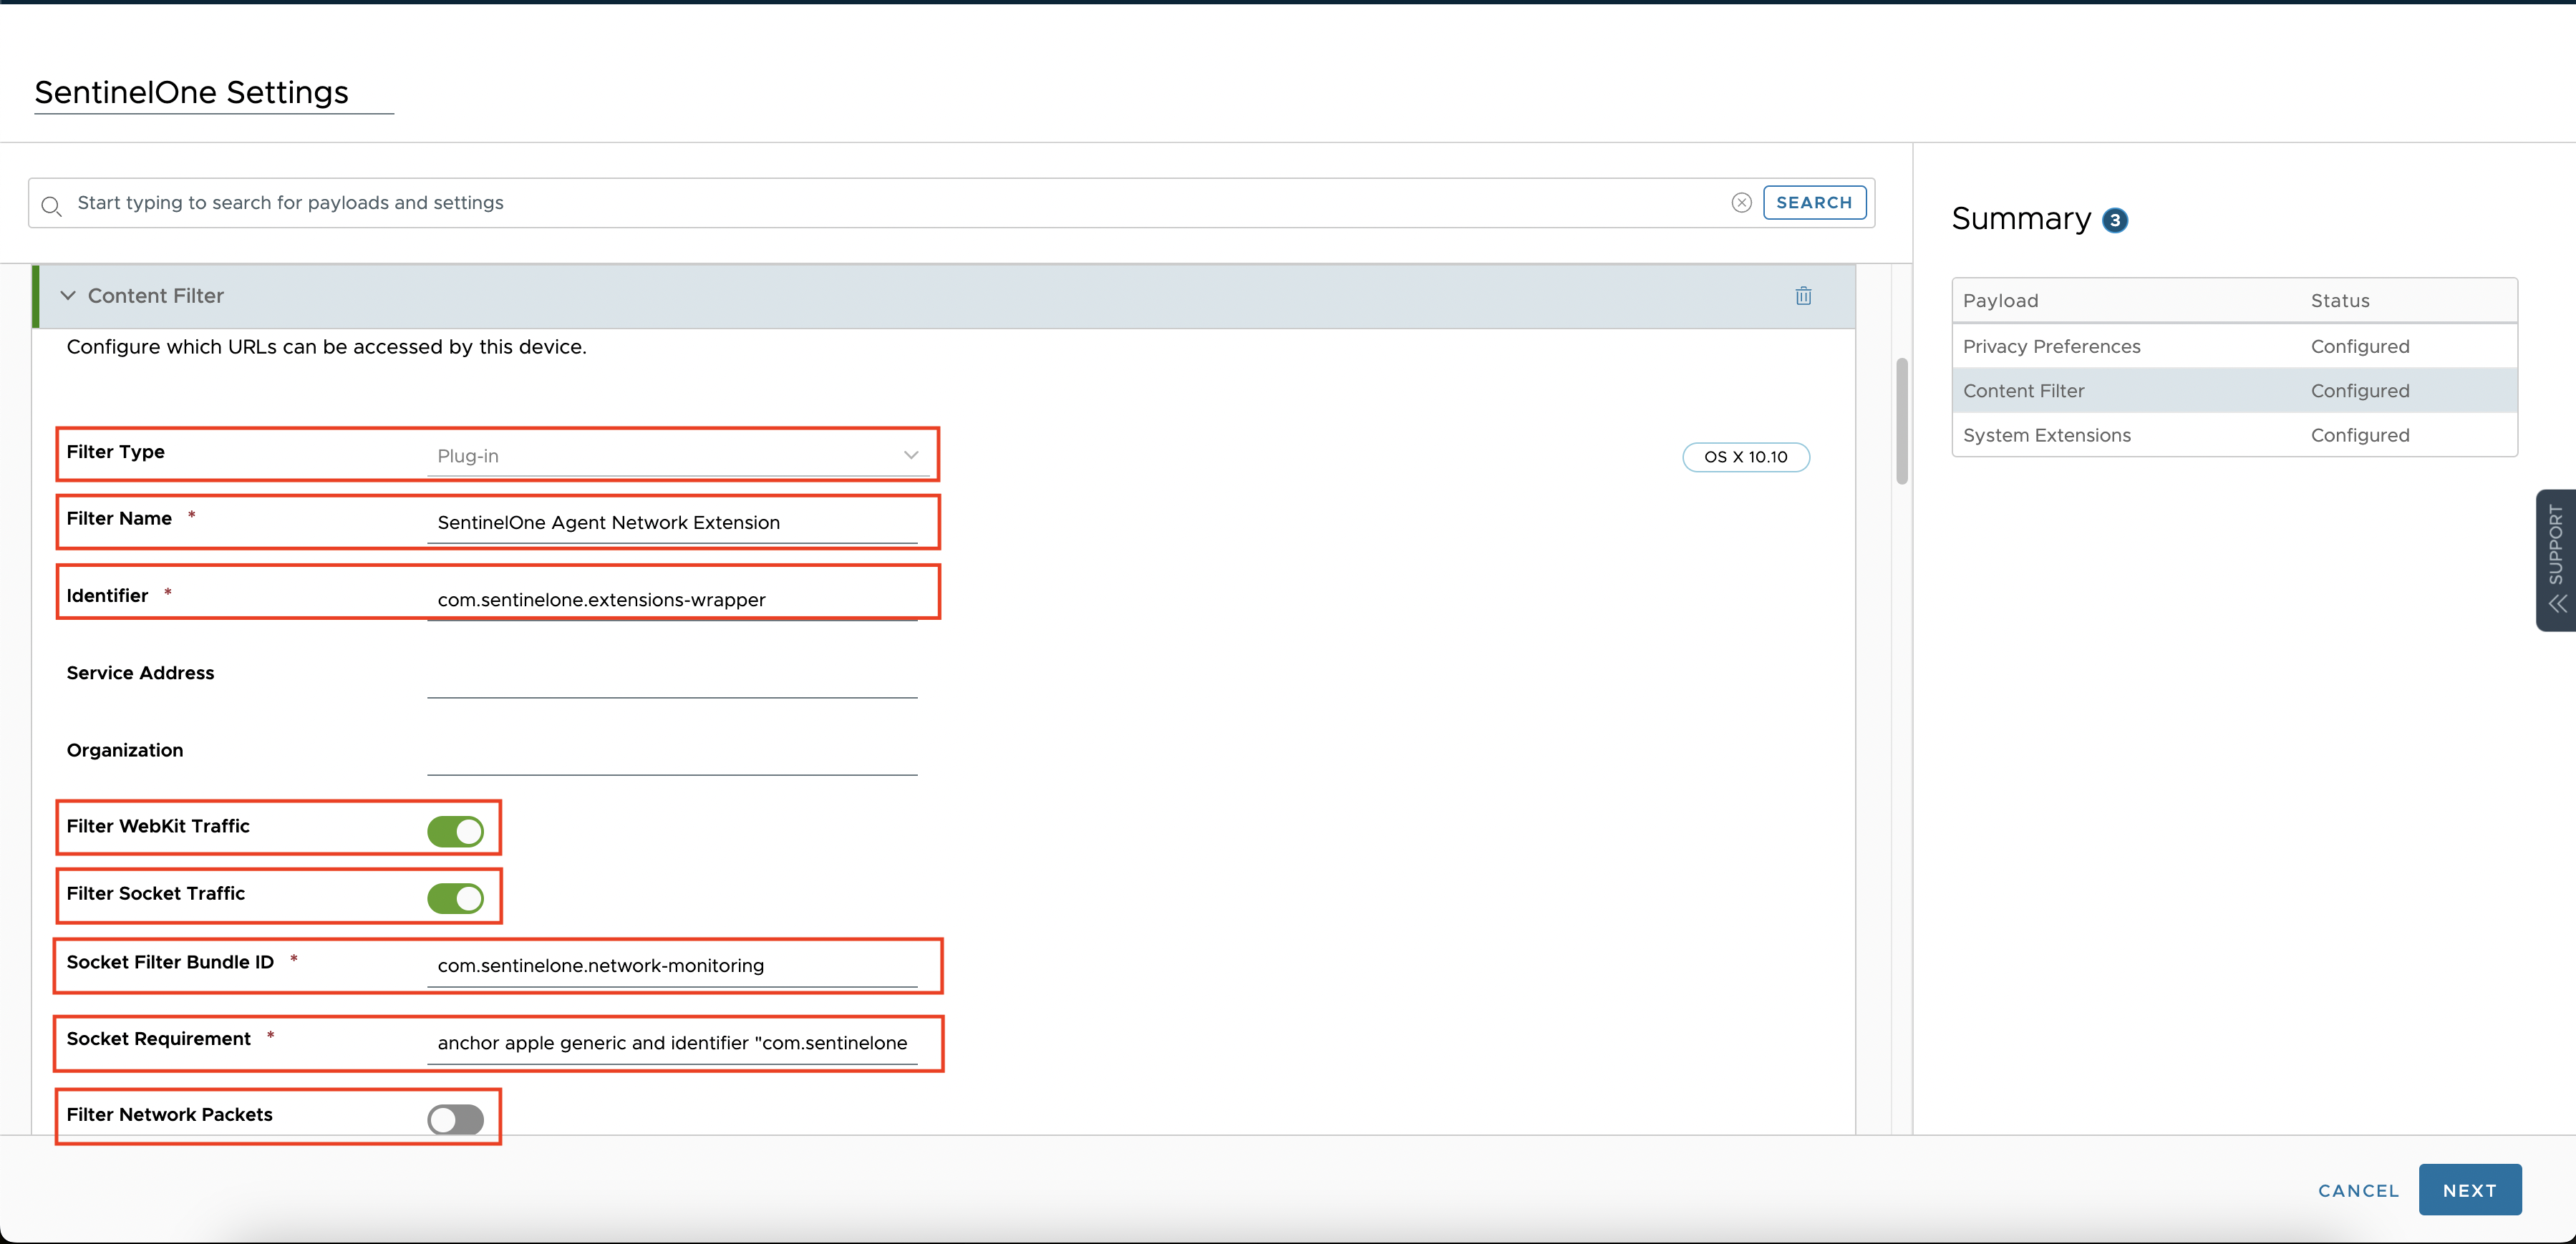Click the magnifier icon in the search bar
2576x1244 pixels.
[51, 206]
